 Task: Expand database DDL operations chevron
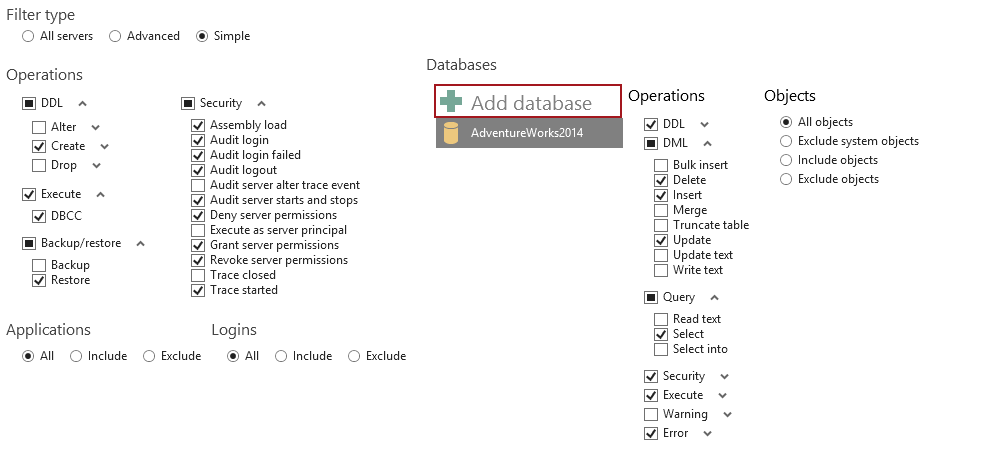(704, 125)
